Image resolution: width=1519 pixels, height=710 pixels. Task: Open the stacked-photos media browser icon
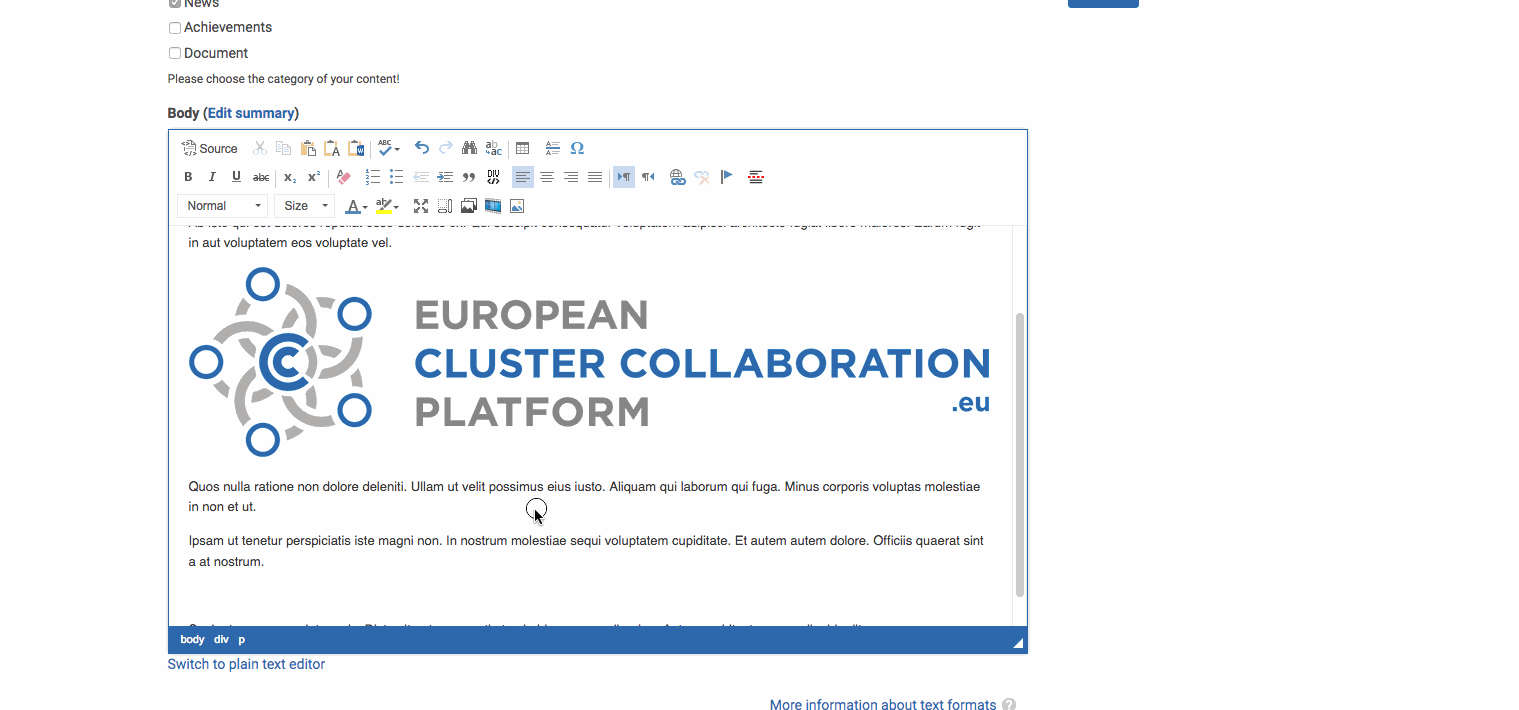(x=469, y=206)
